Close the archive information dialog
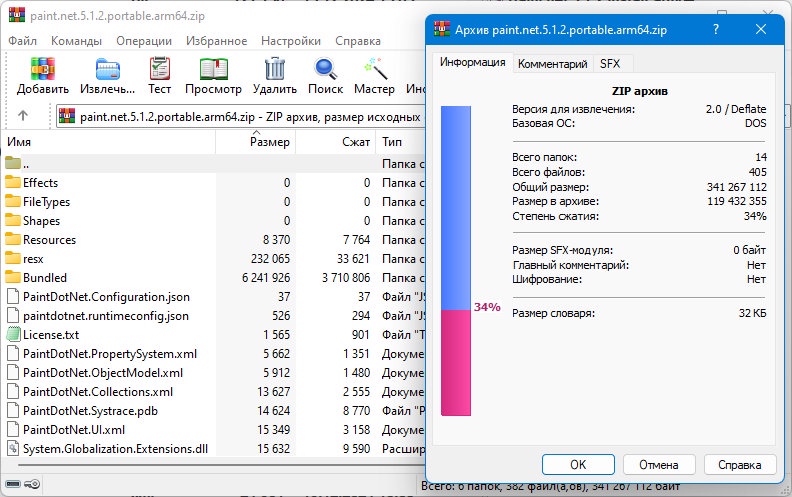792x497 pixels. [761, 29]
